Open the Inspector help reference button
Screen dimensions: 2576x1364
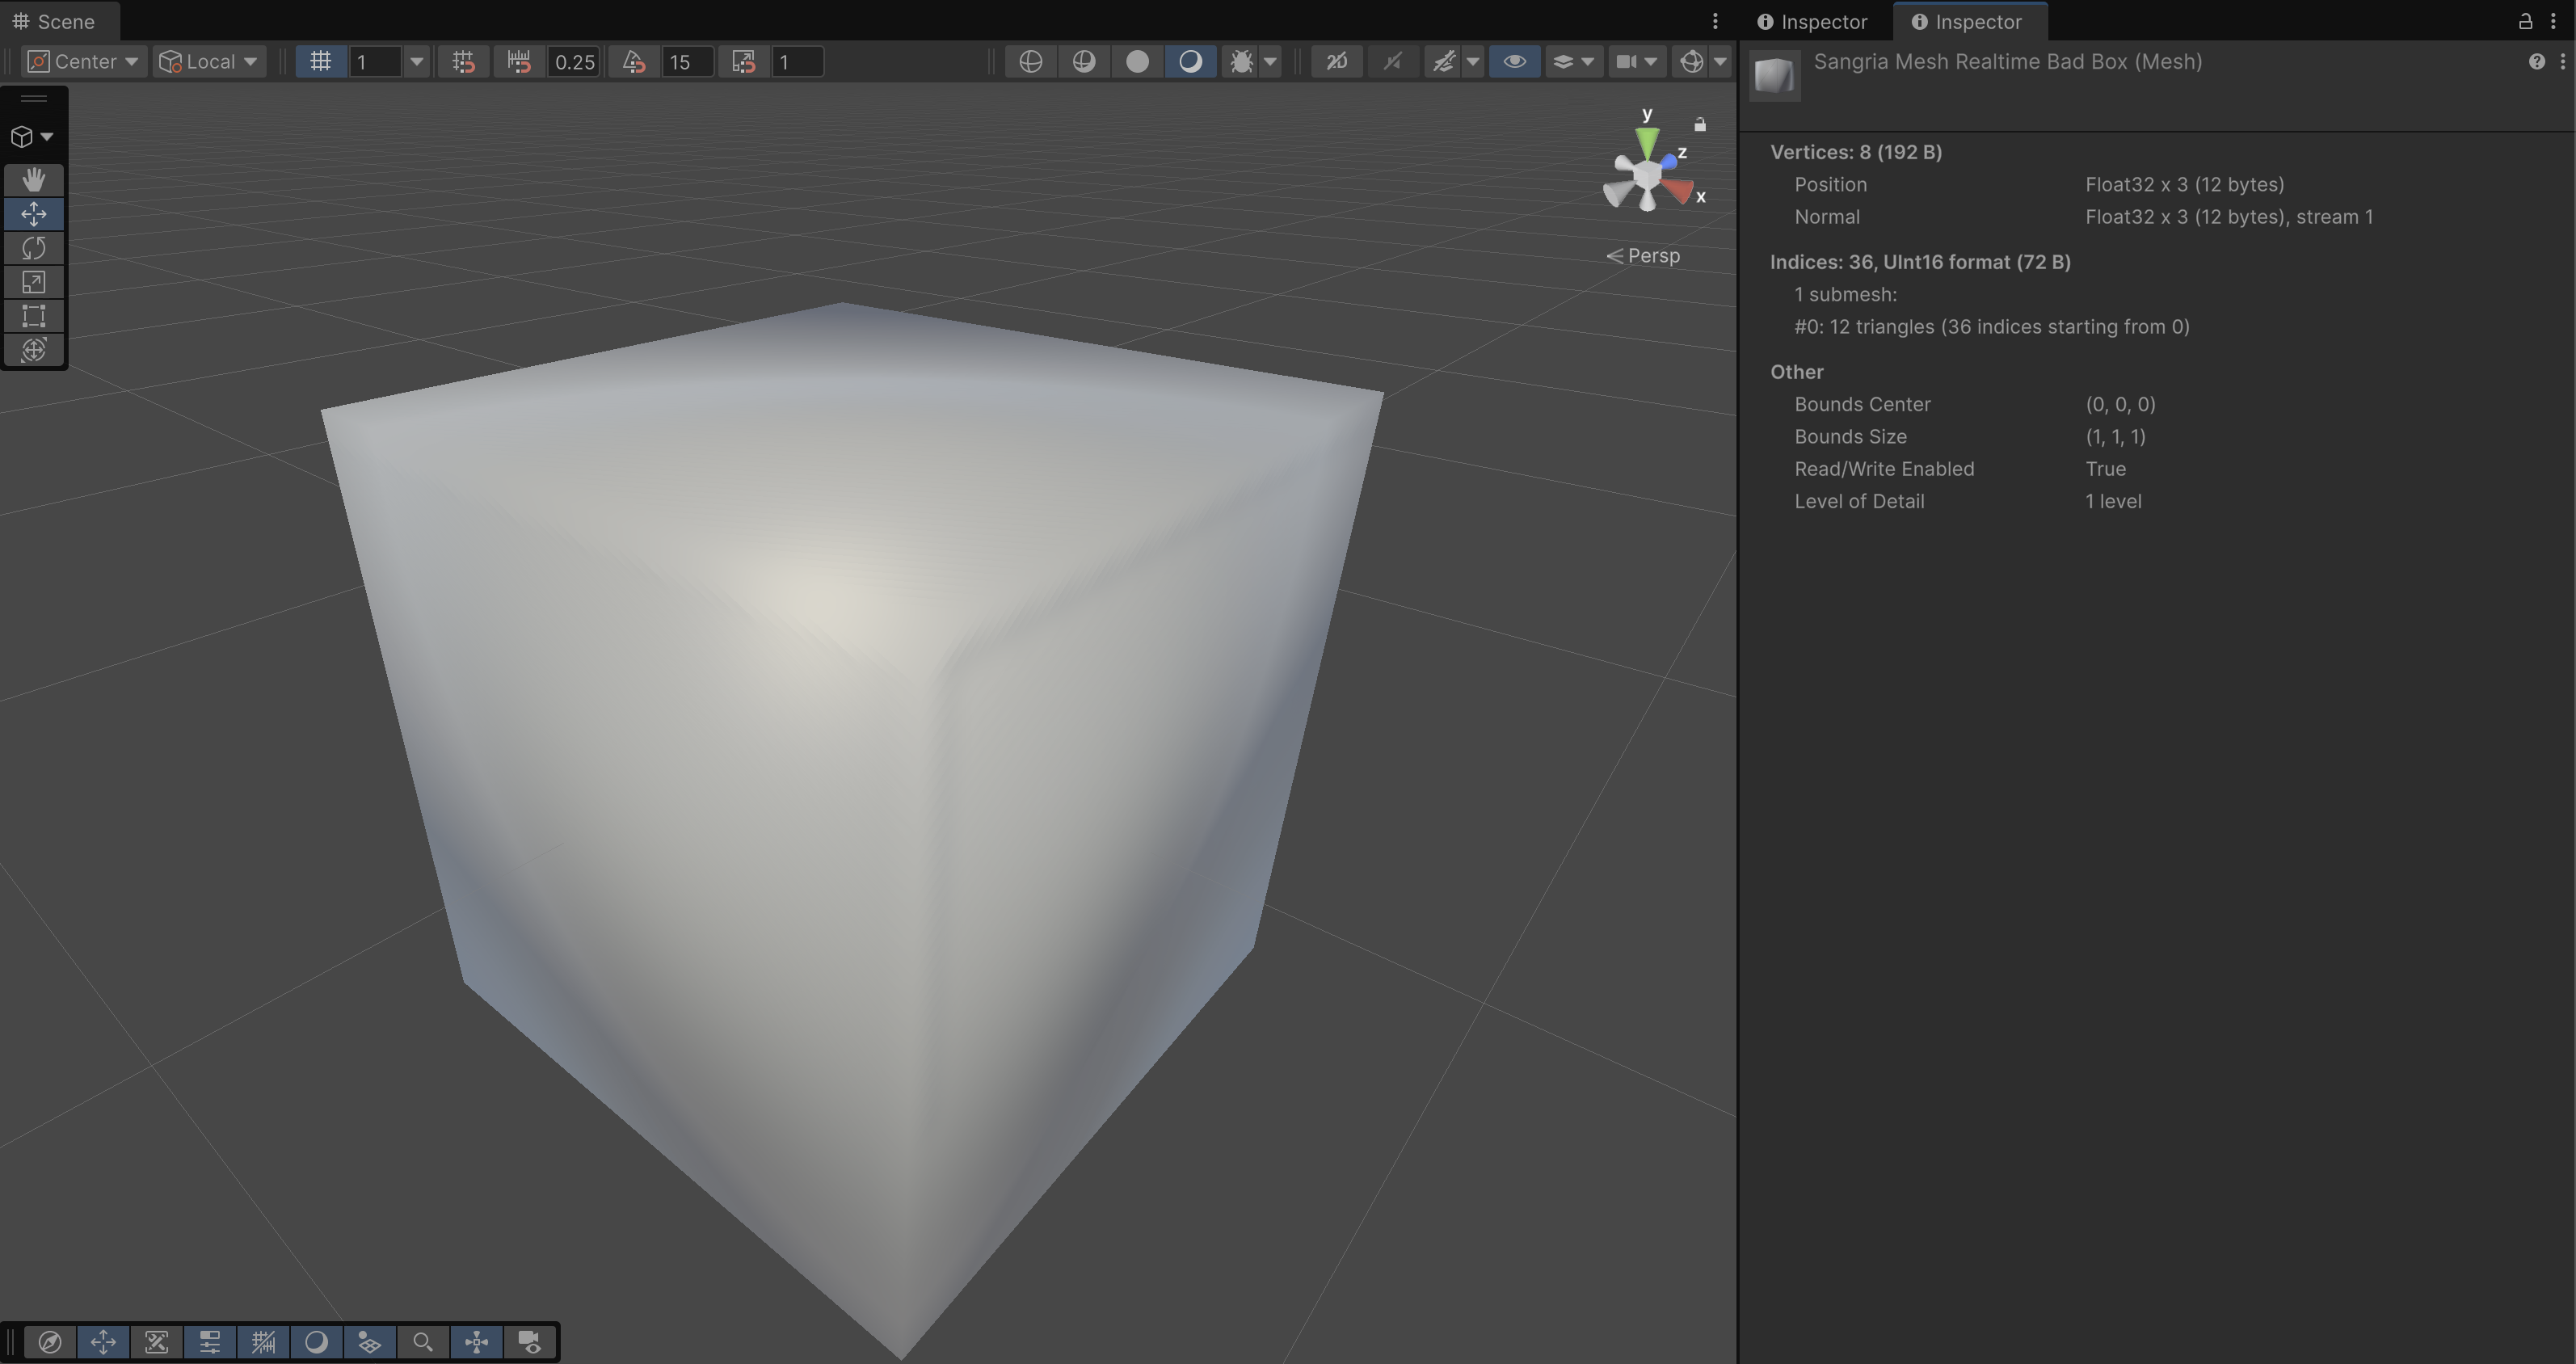(x=2536, y=62)
